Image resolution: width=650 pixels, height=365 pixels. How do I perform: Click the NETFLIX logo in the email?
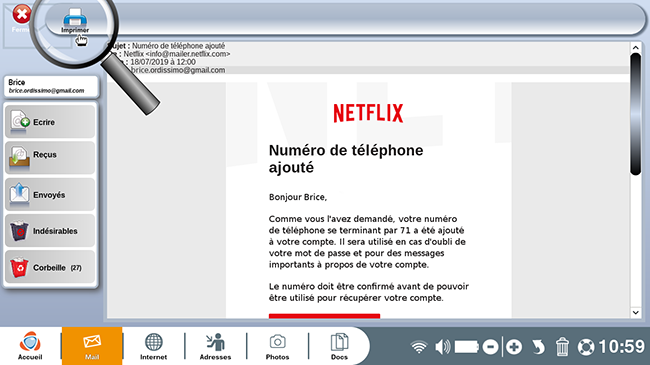368,113
